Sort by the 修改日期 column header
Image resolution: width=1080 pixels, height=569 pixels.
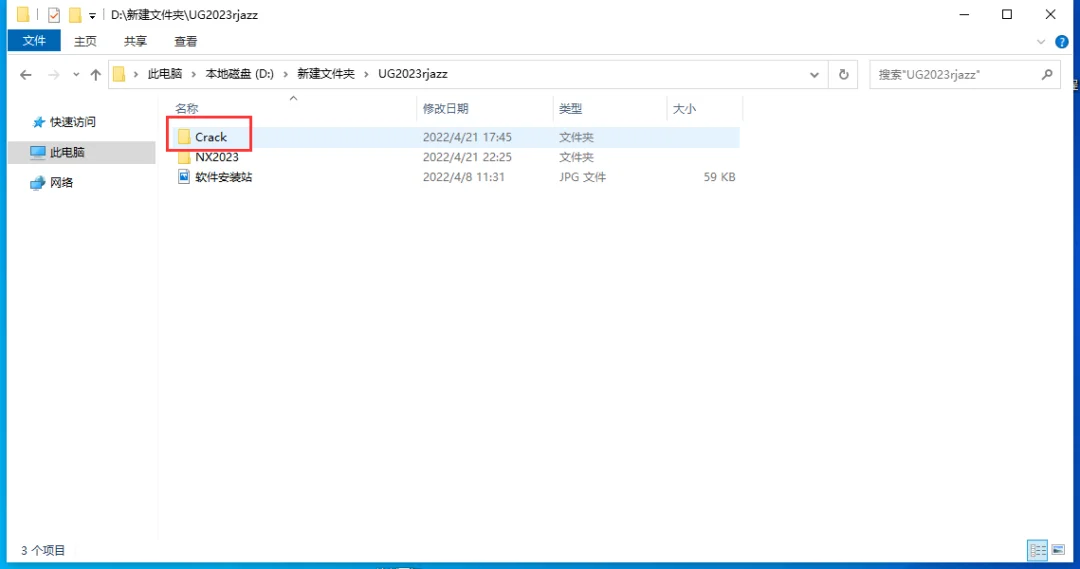click(x=446, y=108)
